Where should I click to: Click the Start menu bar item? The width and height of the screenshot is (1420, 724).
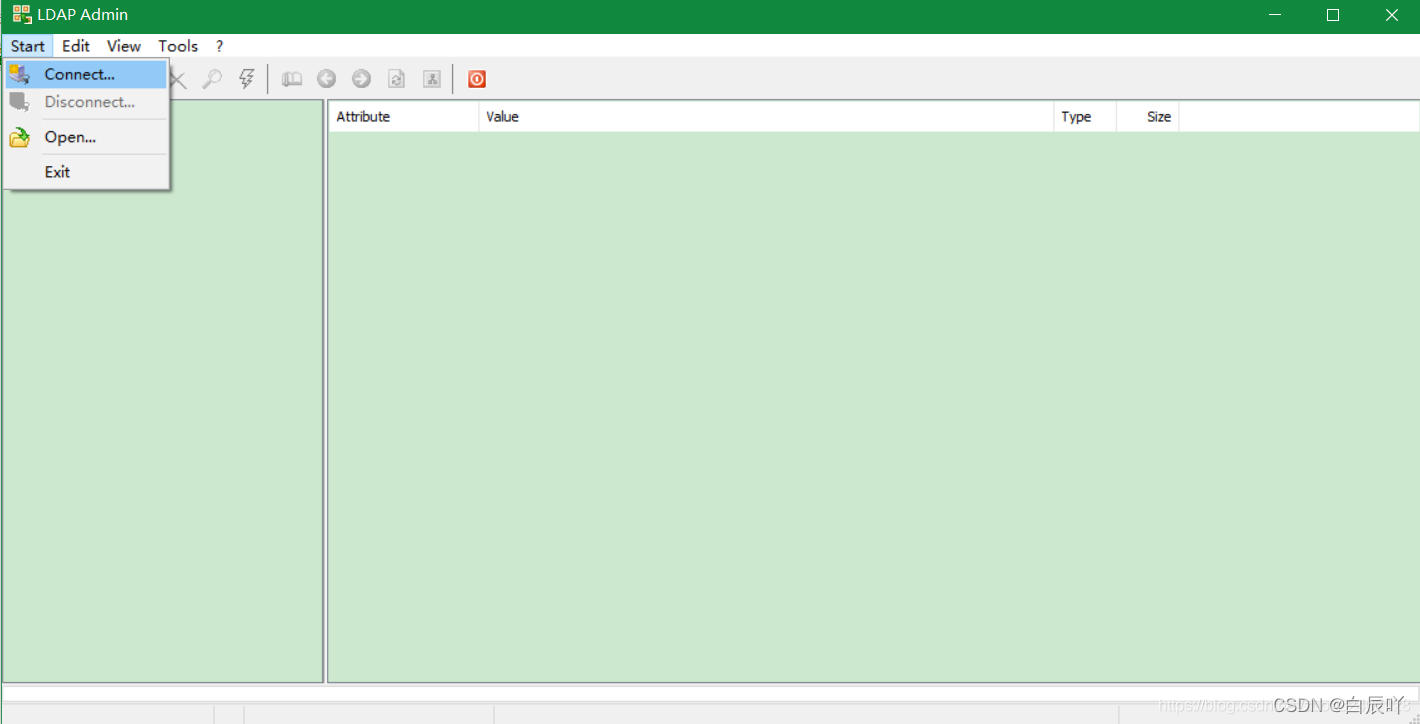[28, 46]
